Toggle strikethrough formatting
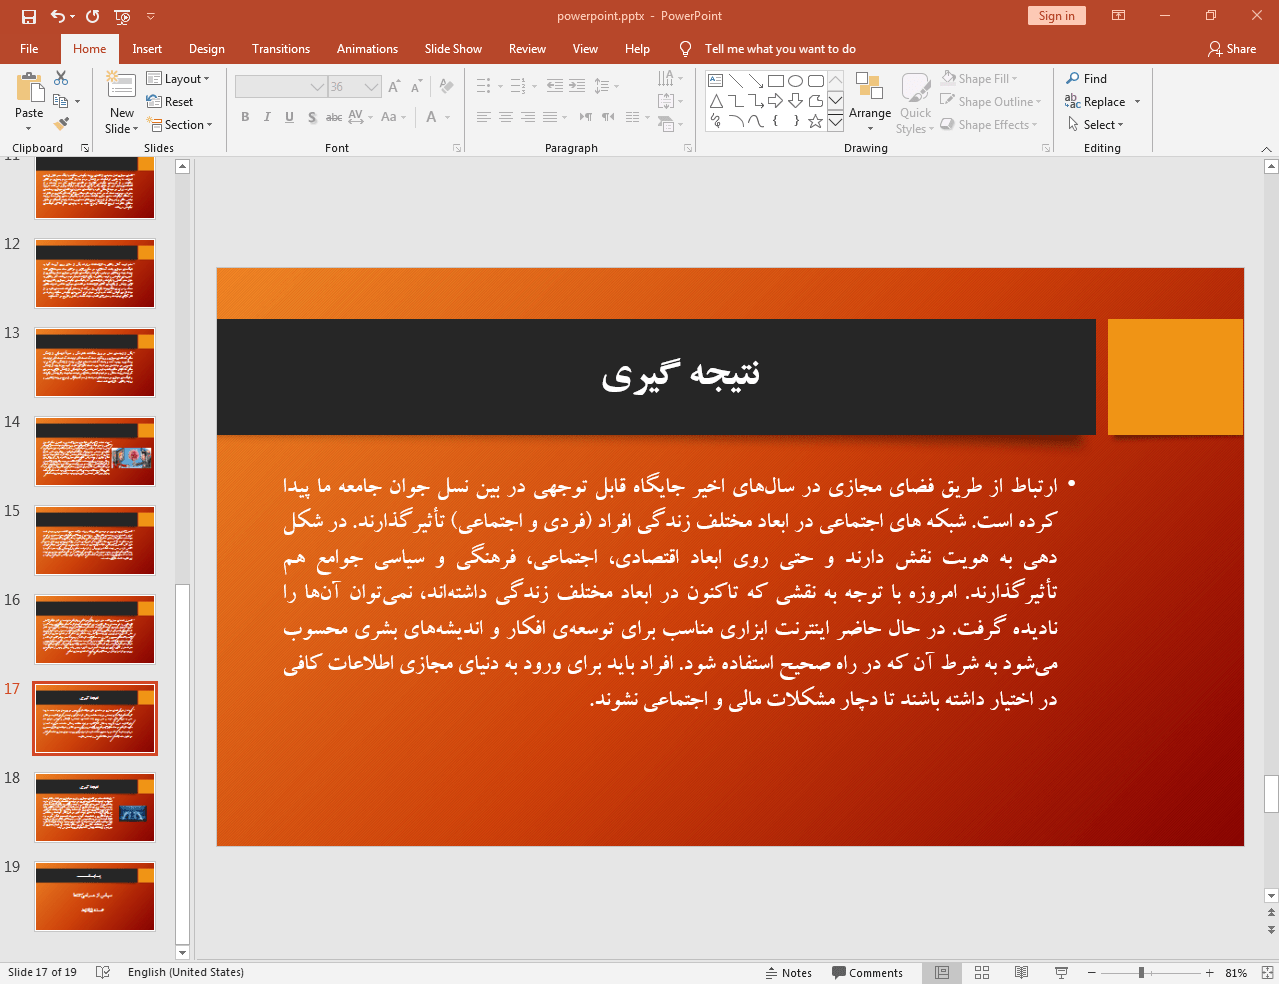Screen dimensions: 1279x984 pyautogui.click(x=333, y=117)
